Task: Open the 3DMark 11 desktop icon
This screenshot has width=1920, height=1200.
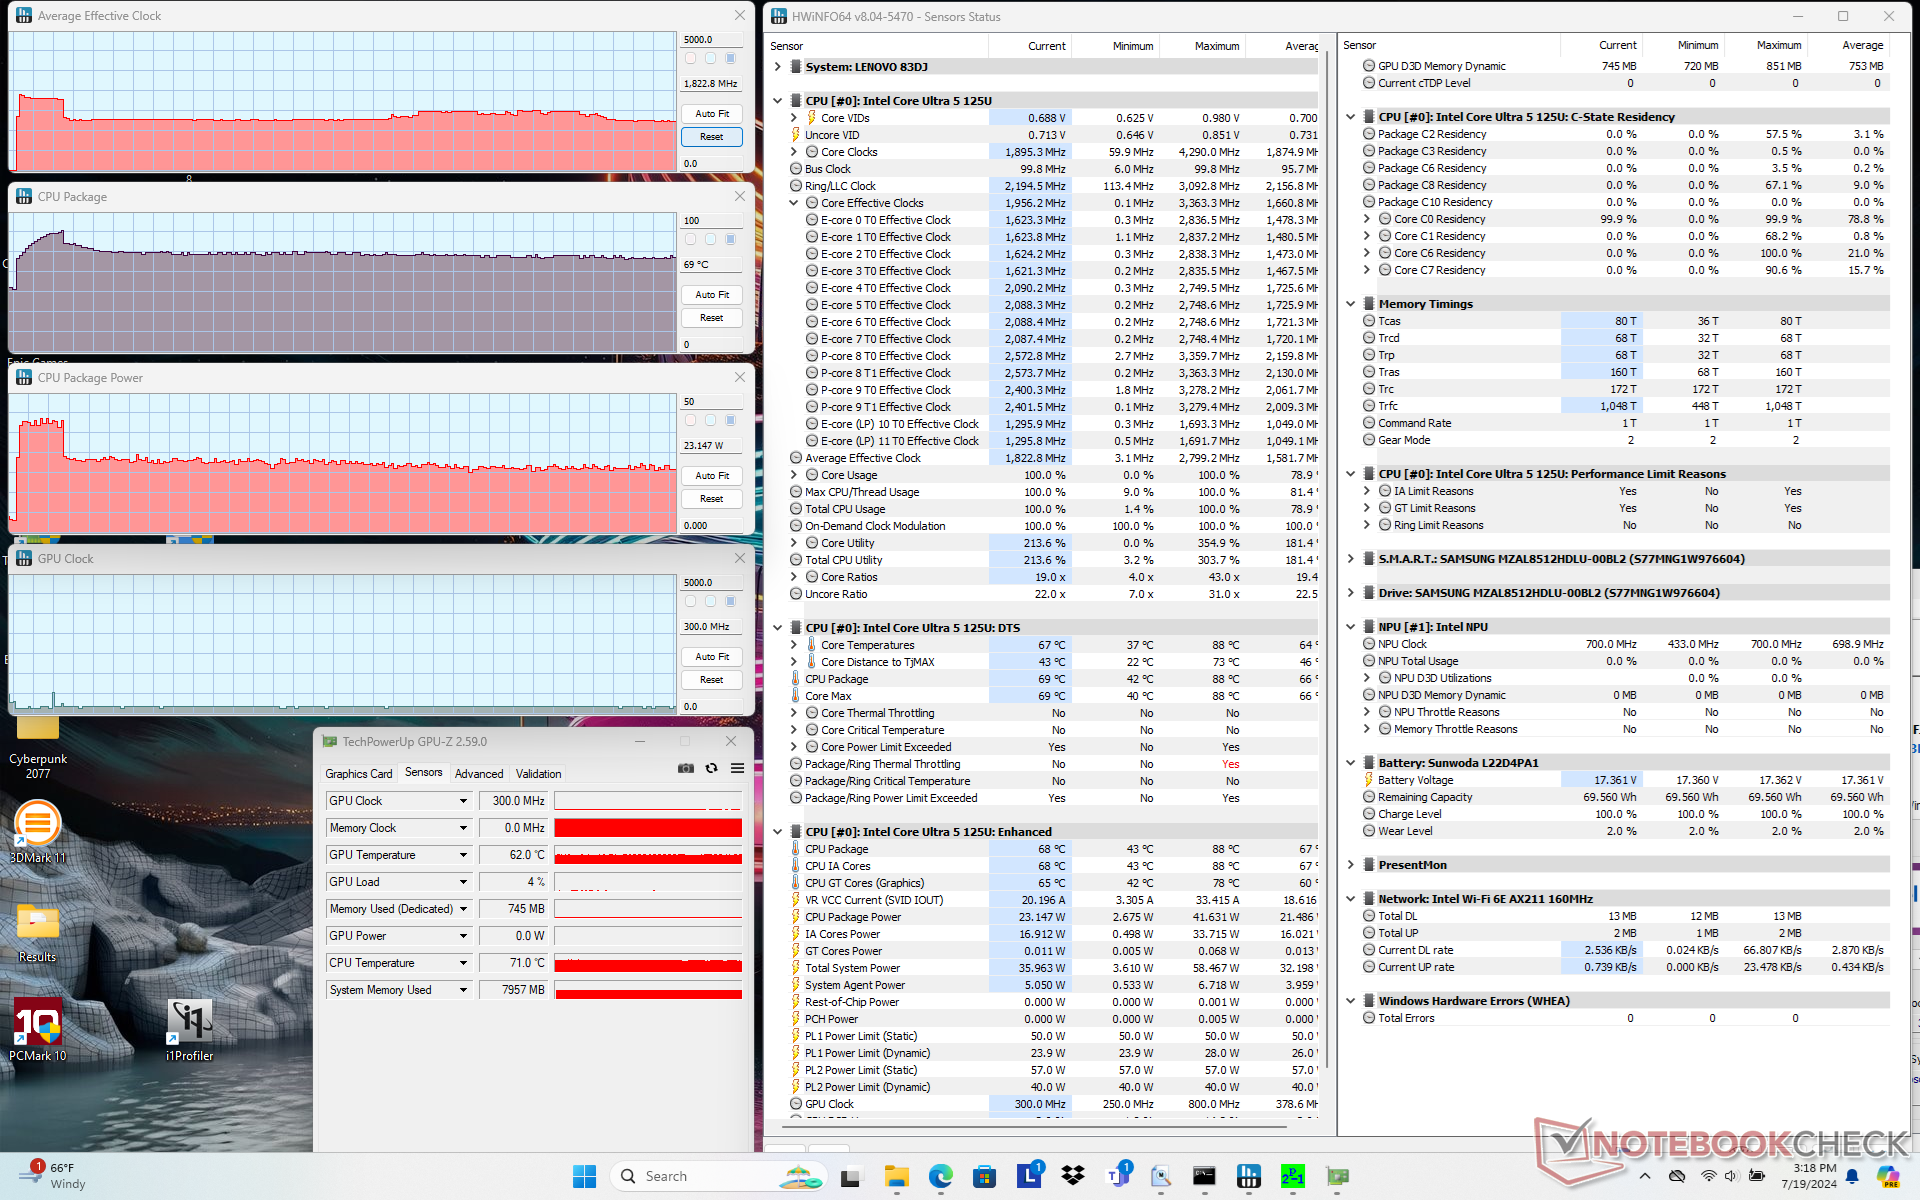Action: point(38,832)
